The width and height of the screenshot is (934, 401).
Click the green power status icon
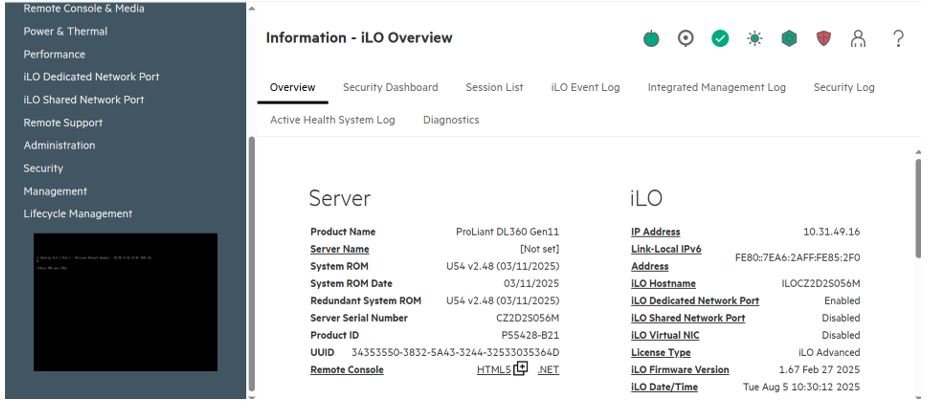[x=651, y=39]
